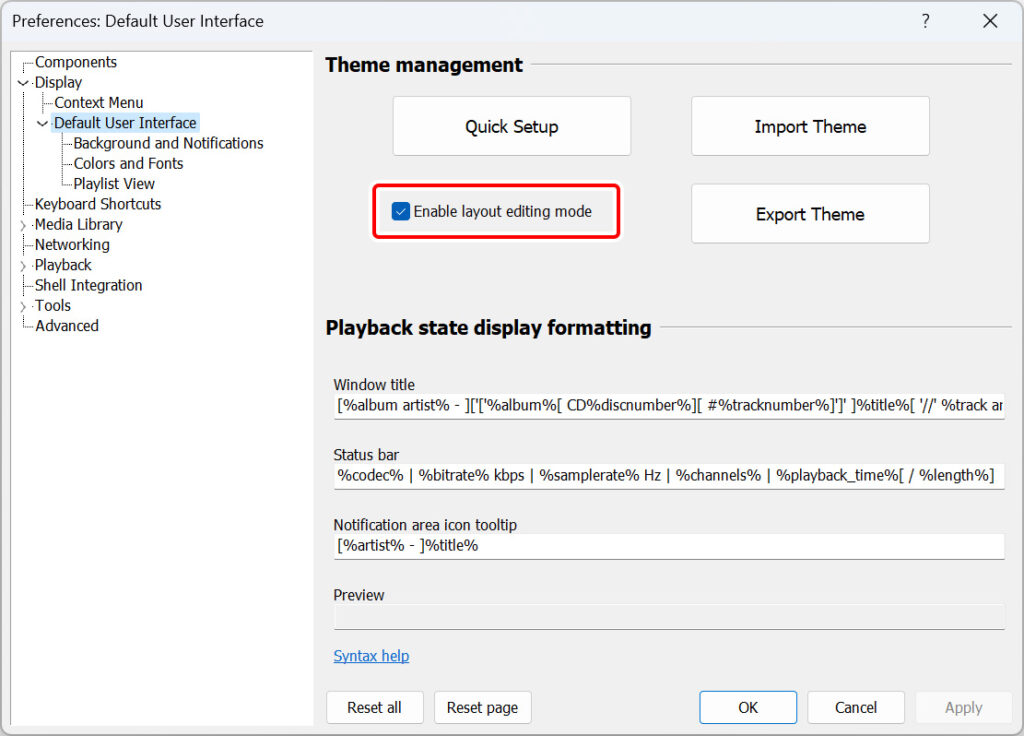Click the Quick Setup button
The width and height of the screenshot is (1024, 736).
(511, 126)
